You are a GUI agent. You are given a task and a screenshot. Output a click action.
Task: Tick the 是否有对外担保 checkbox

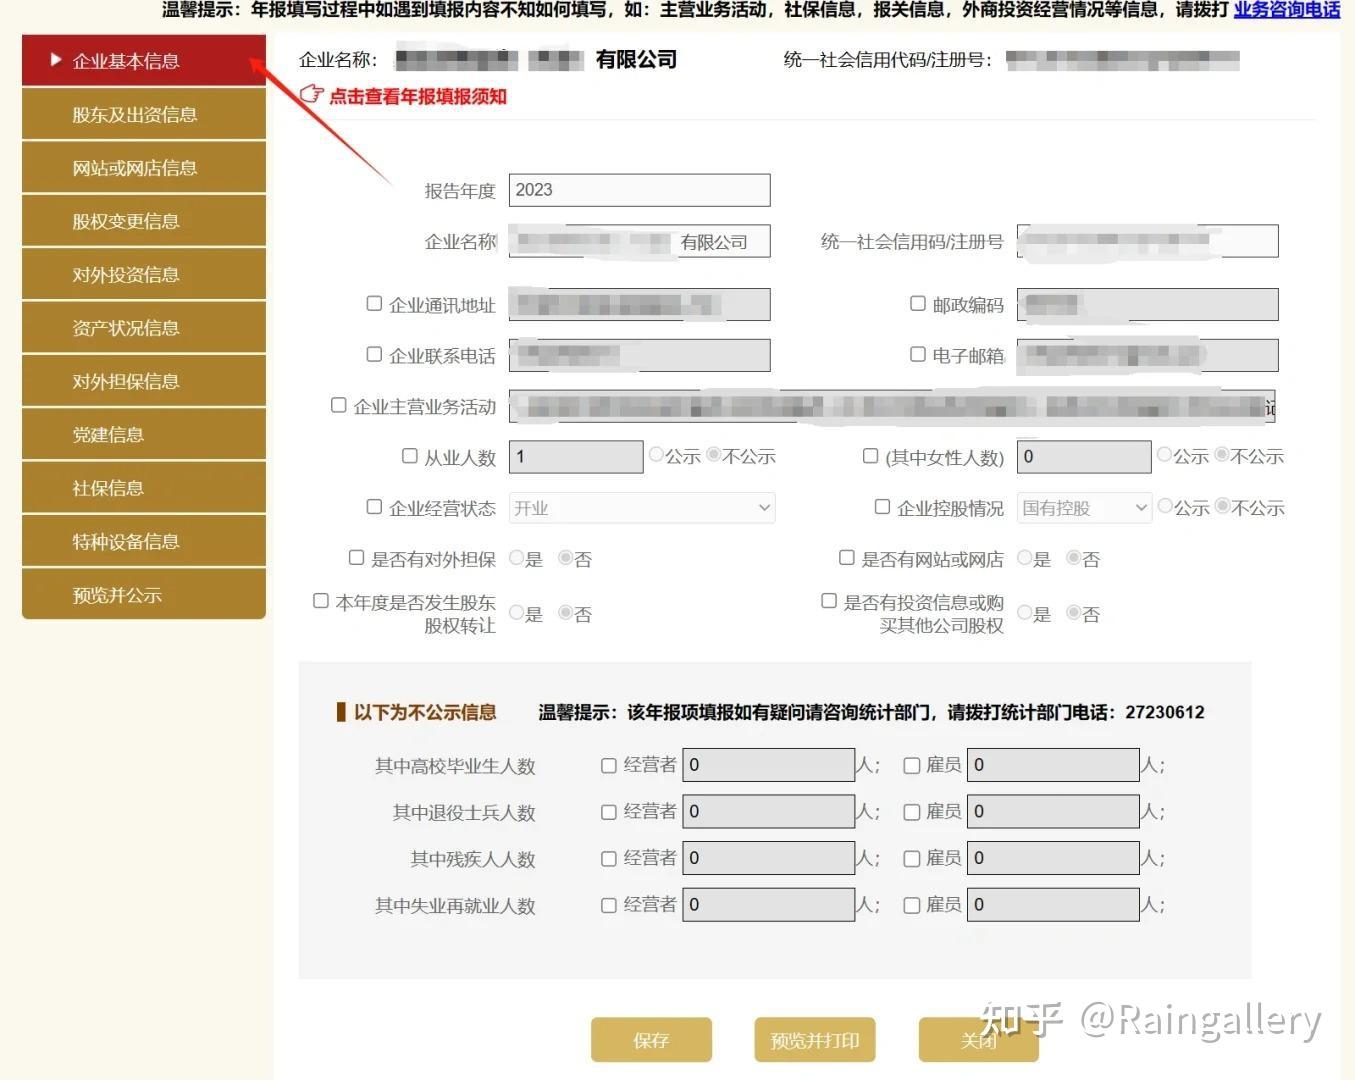coord(357,558)
